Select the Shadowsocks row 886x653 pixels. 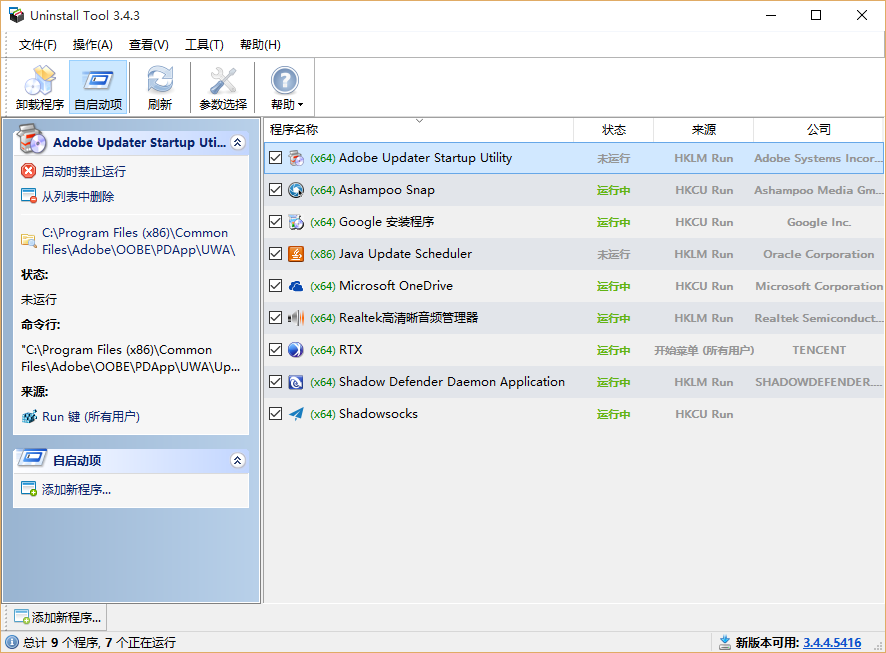[x=574, y=413]
